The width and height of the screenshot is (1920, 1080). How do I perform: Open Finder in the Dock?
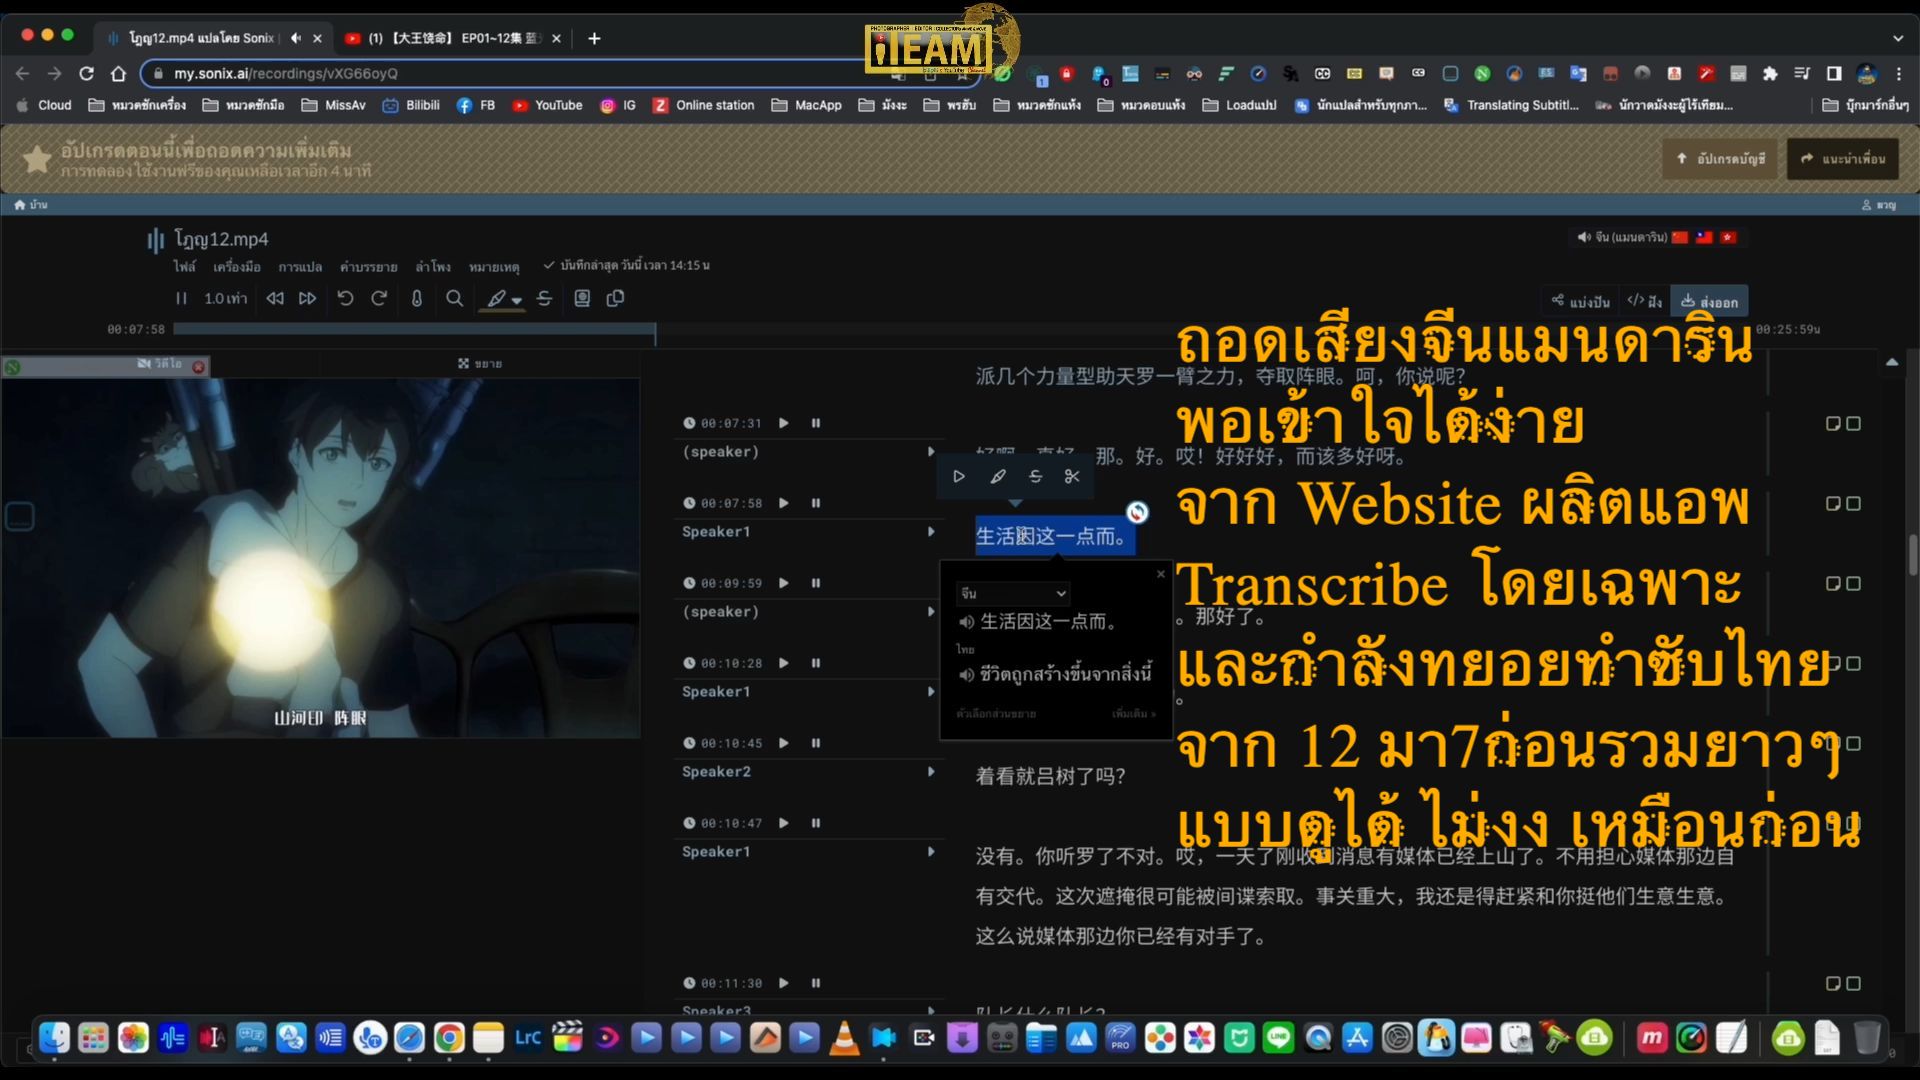(x=54, y=1038)
